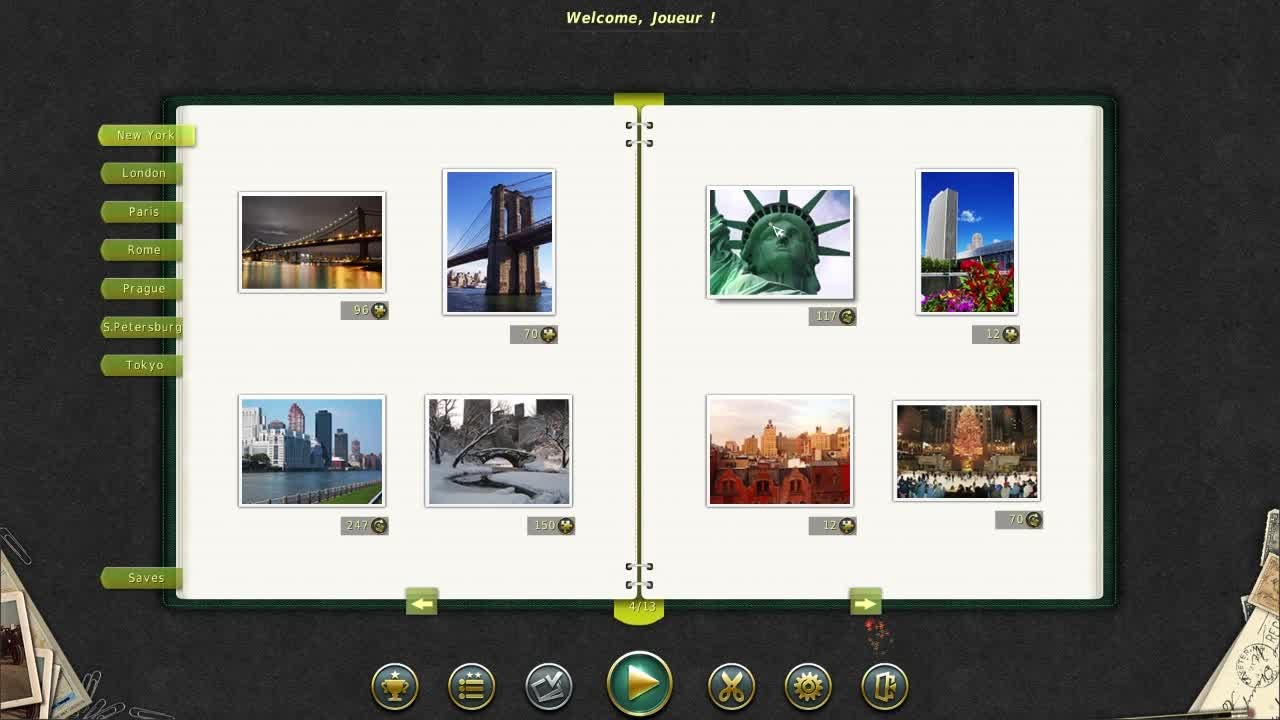Image resolution: width=1280 pixels, height=720 pixels.
Task: Choose the Statue of Liberty puzzle photo
Action: 780,243
